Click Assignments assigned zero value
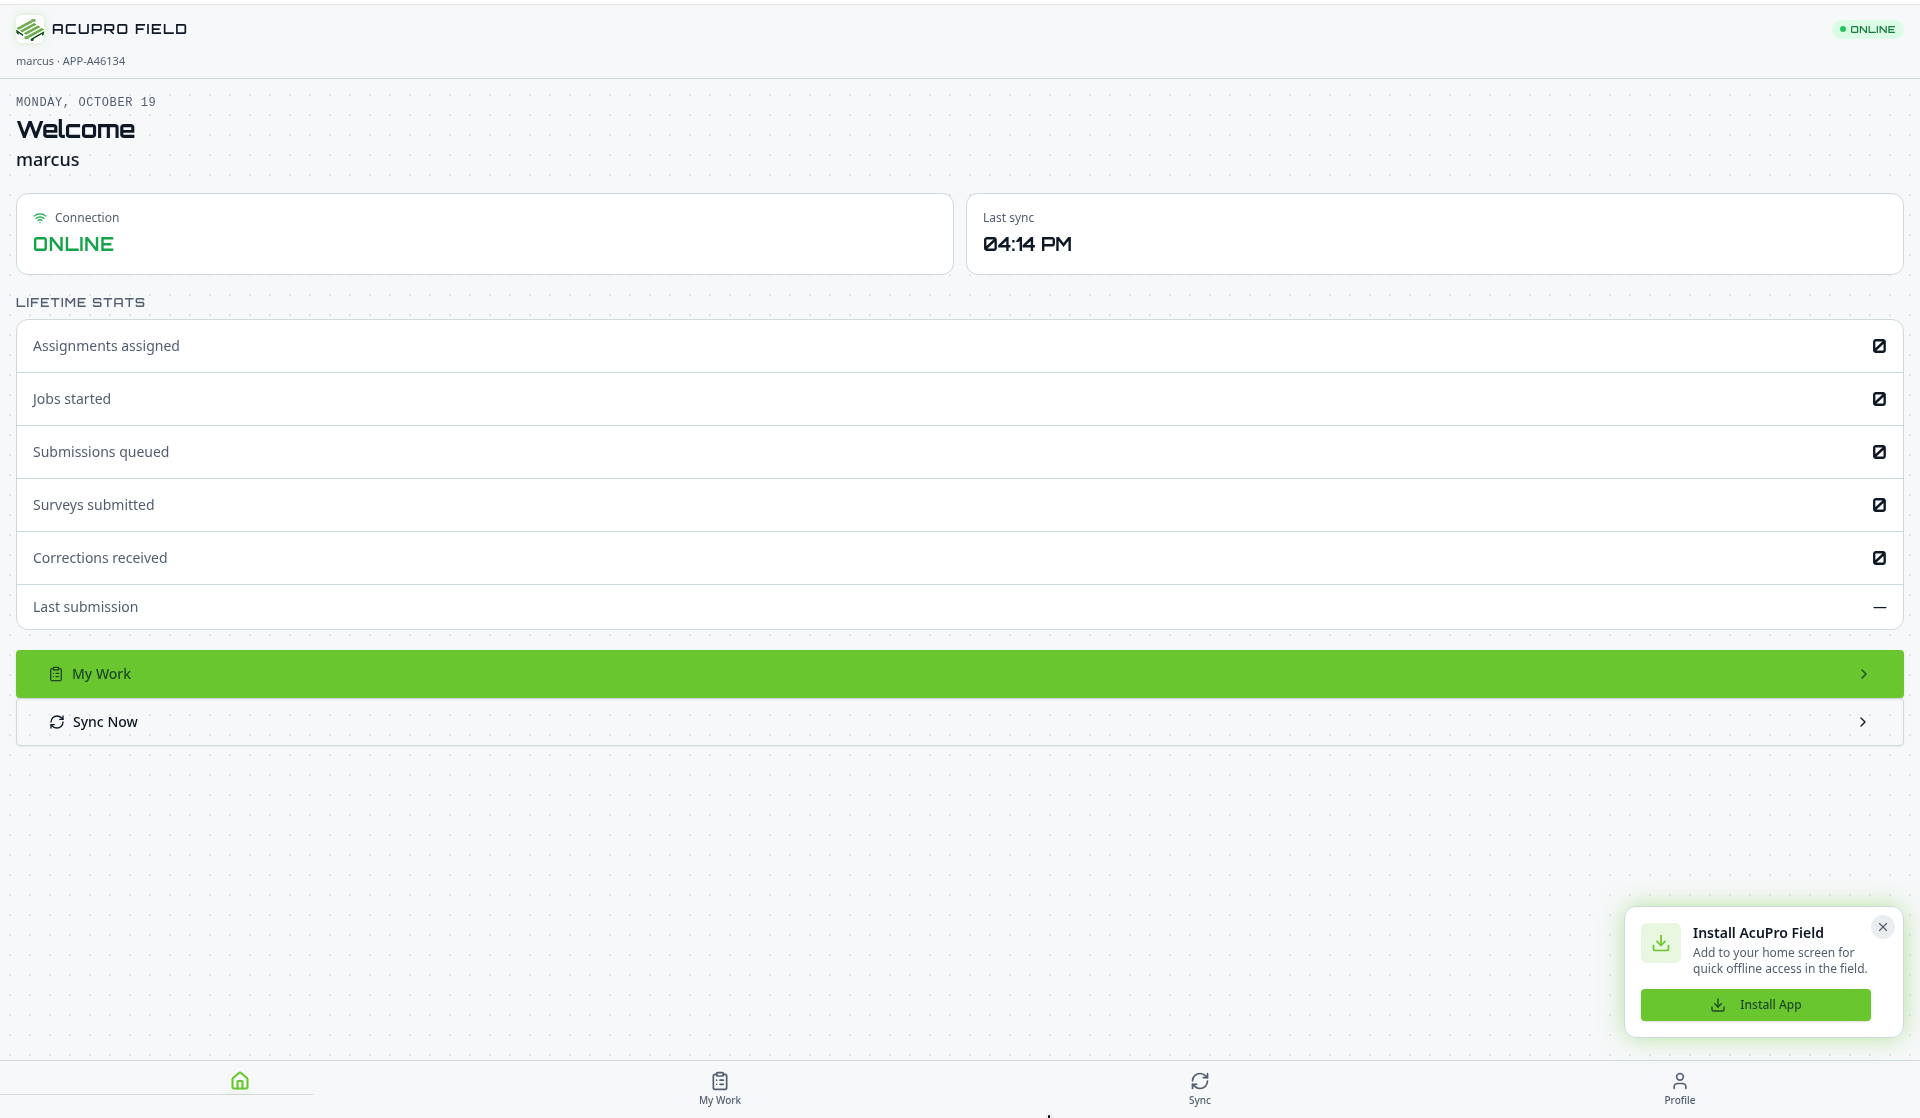1920x1118 pixels. coord(1880,346)
